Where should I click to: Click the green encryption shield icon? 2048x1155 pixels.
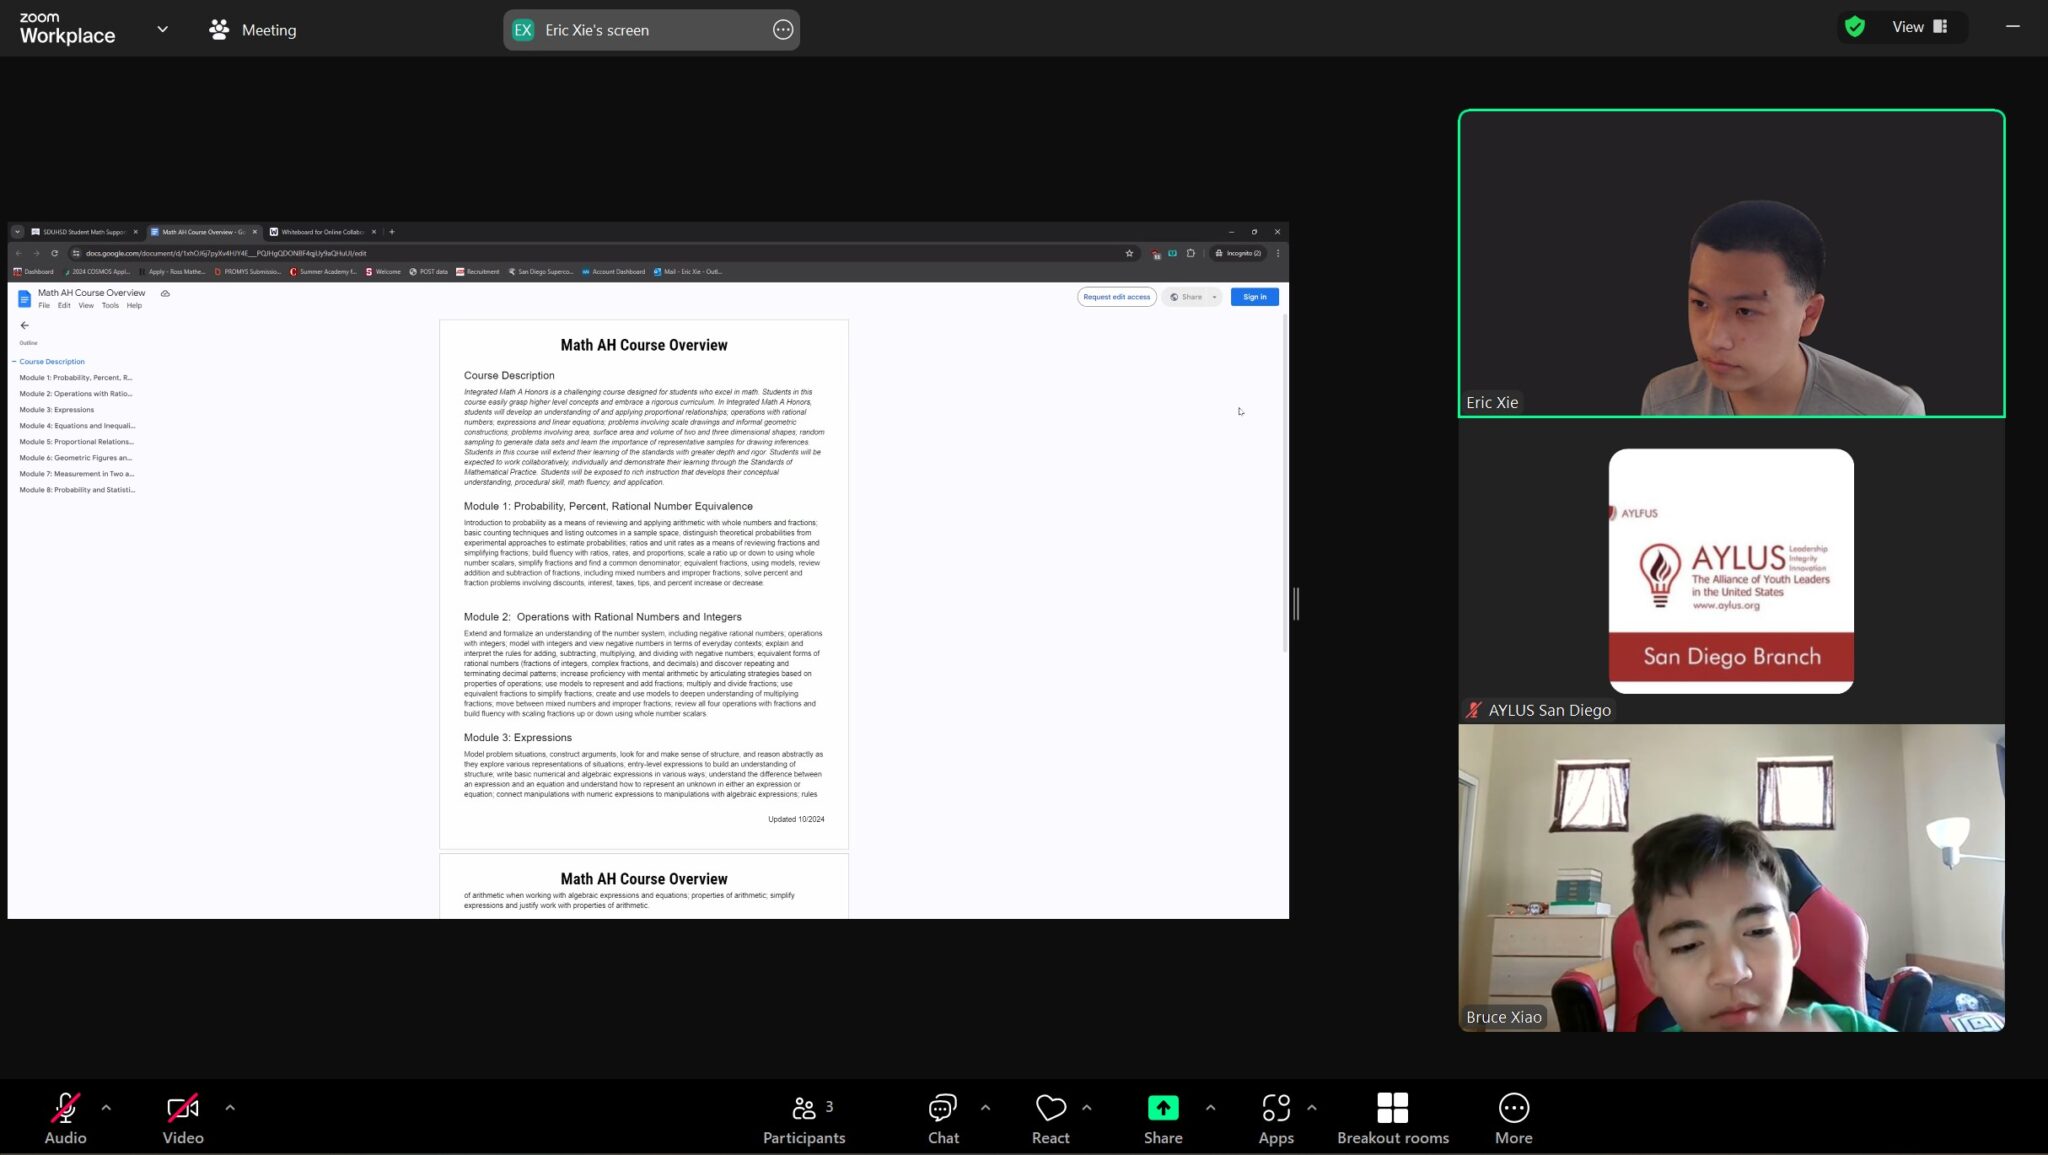1855,27
